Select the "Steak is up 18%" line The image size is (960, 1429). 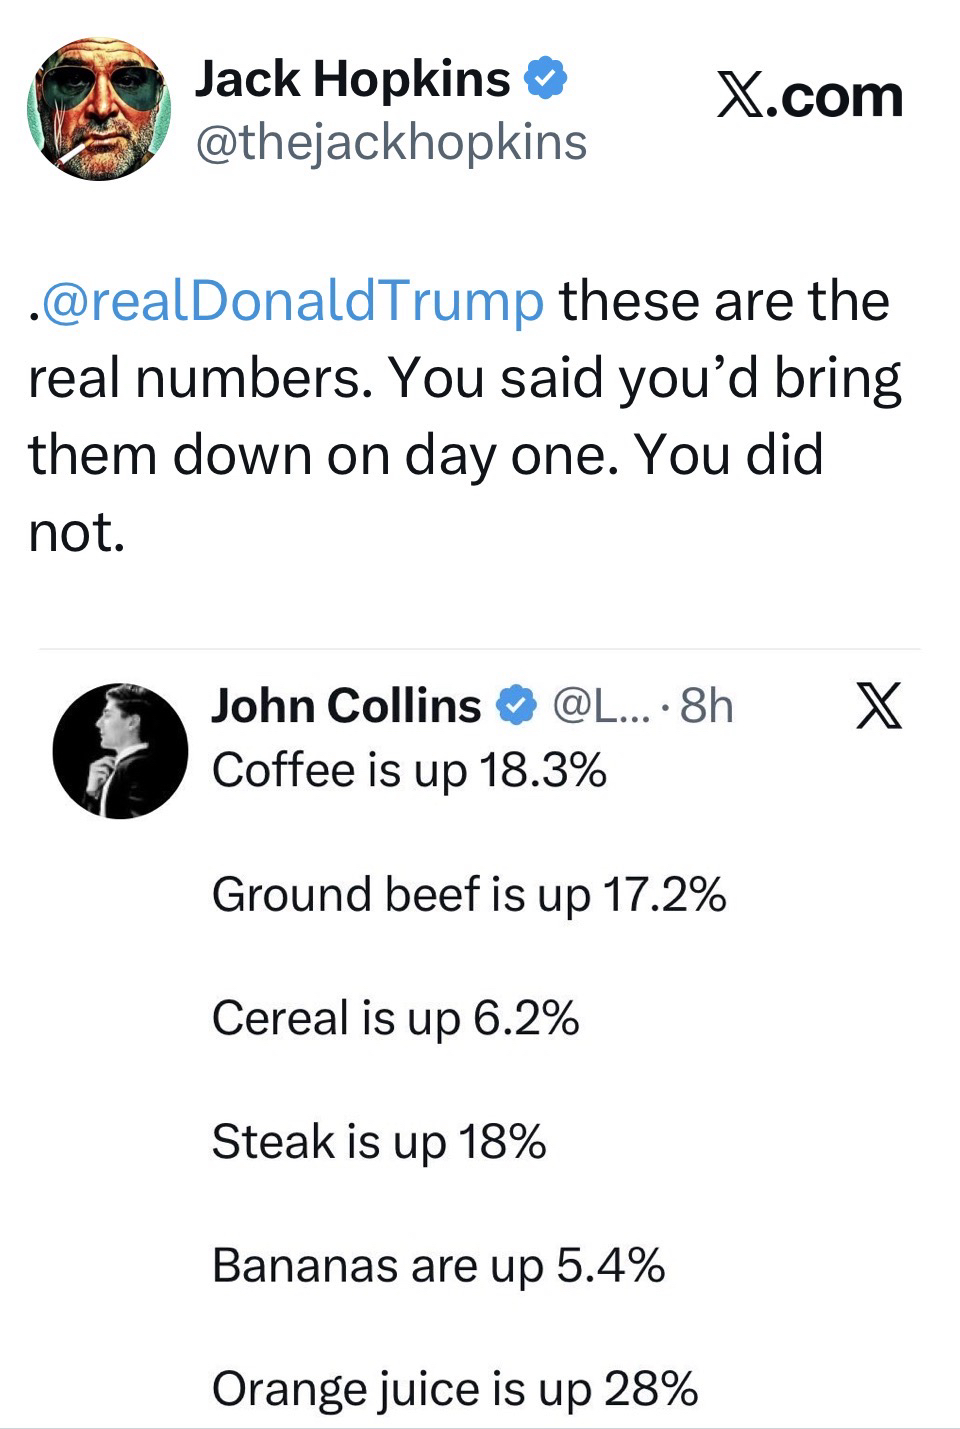coord(379,1141)
